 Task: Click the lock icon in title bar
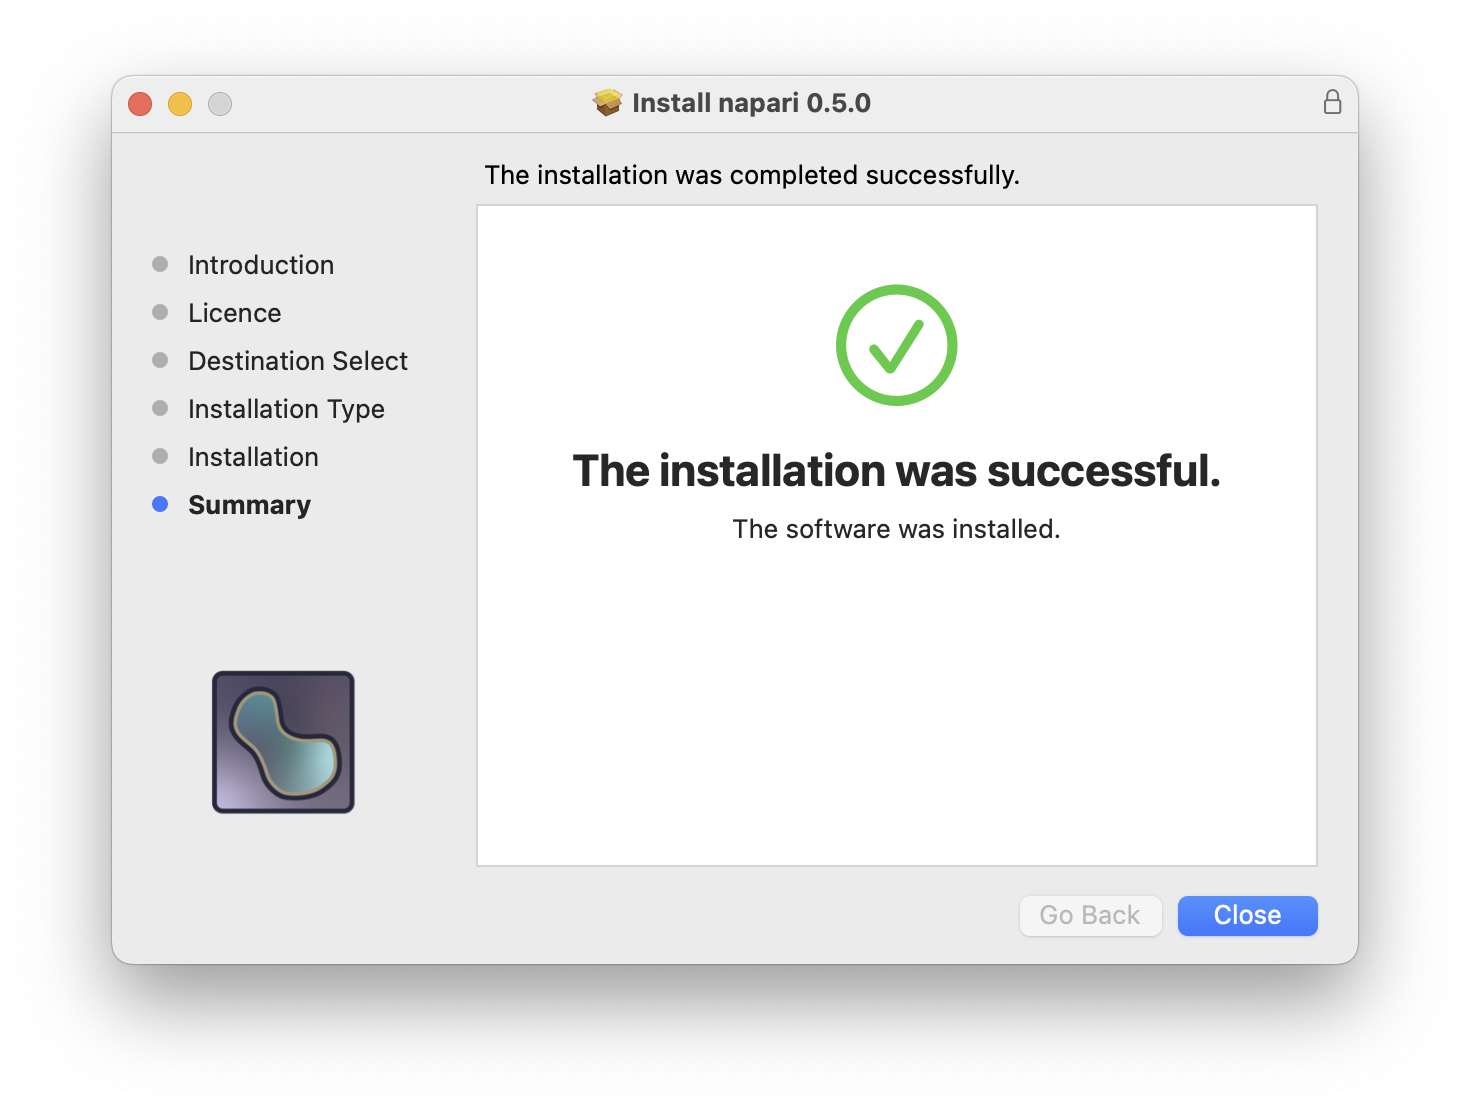click(1332, 102)
